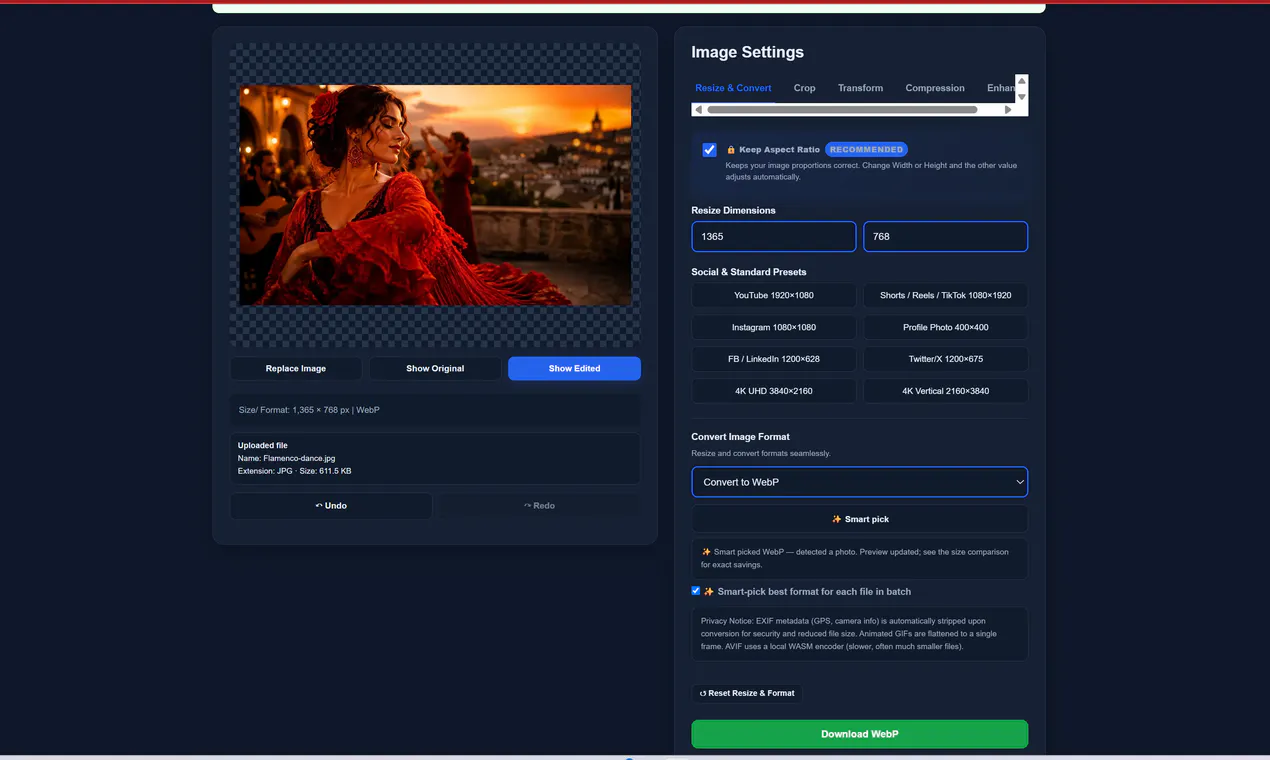The height and width of the screenshot is (760, 1270).
Task: Open the Crop tab
Action: pos(804,88)
